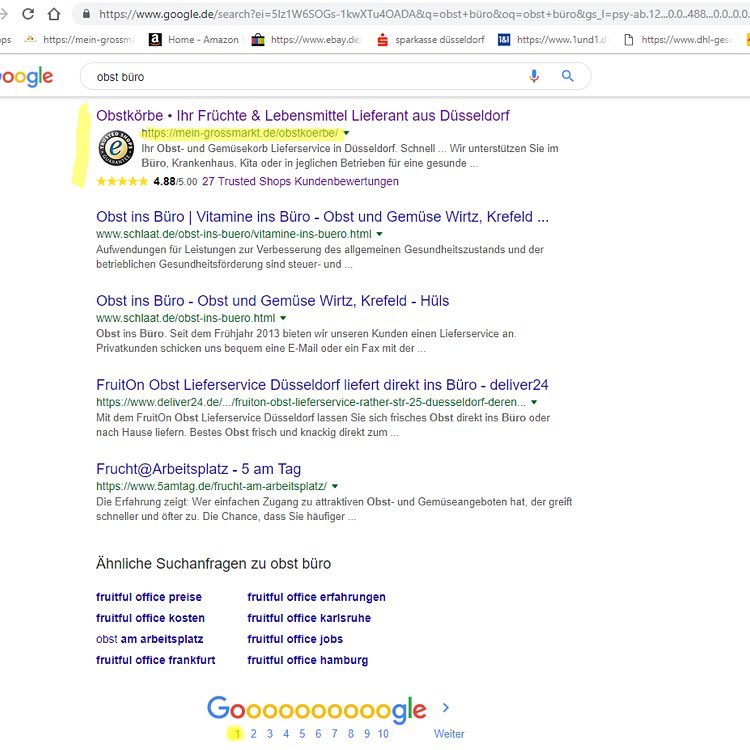
Task: Go to results page 2
Action: point(254,734)
